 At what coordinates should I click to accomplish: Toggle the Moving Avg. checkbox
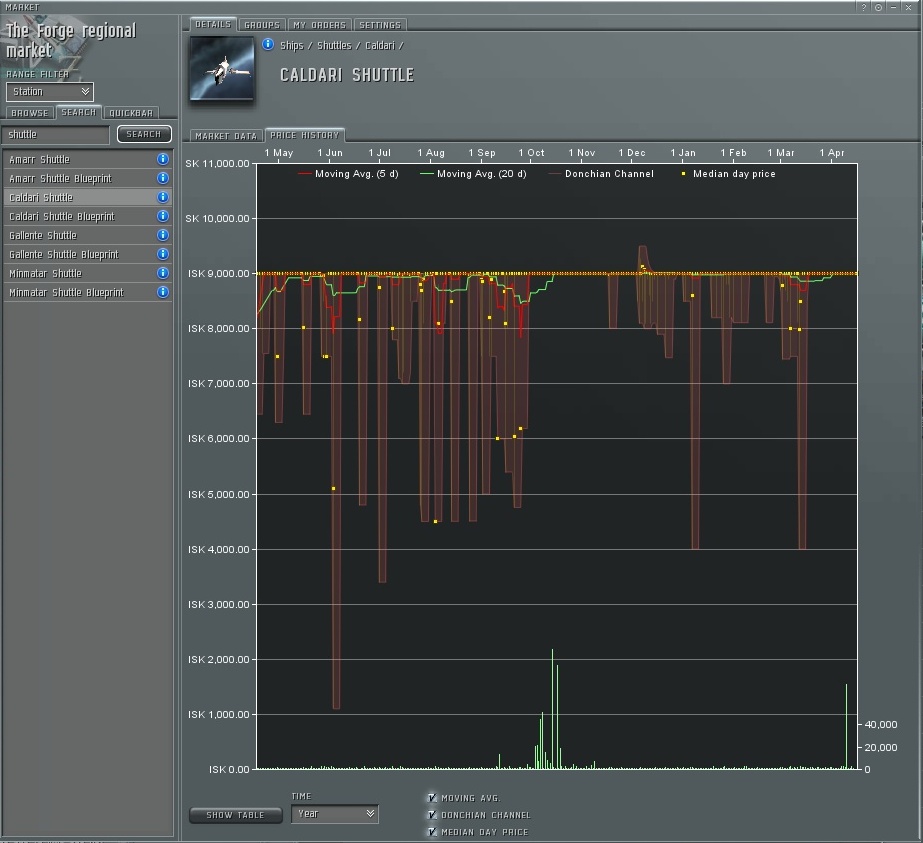tap(432, 798)
